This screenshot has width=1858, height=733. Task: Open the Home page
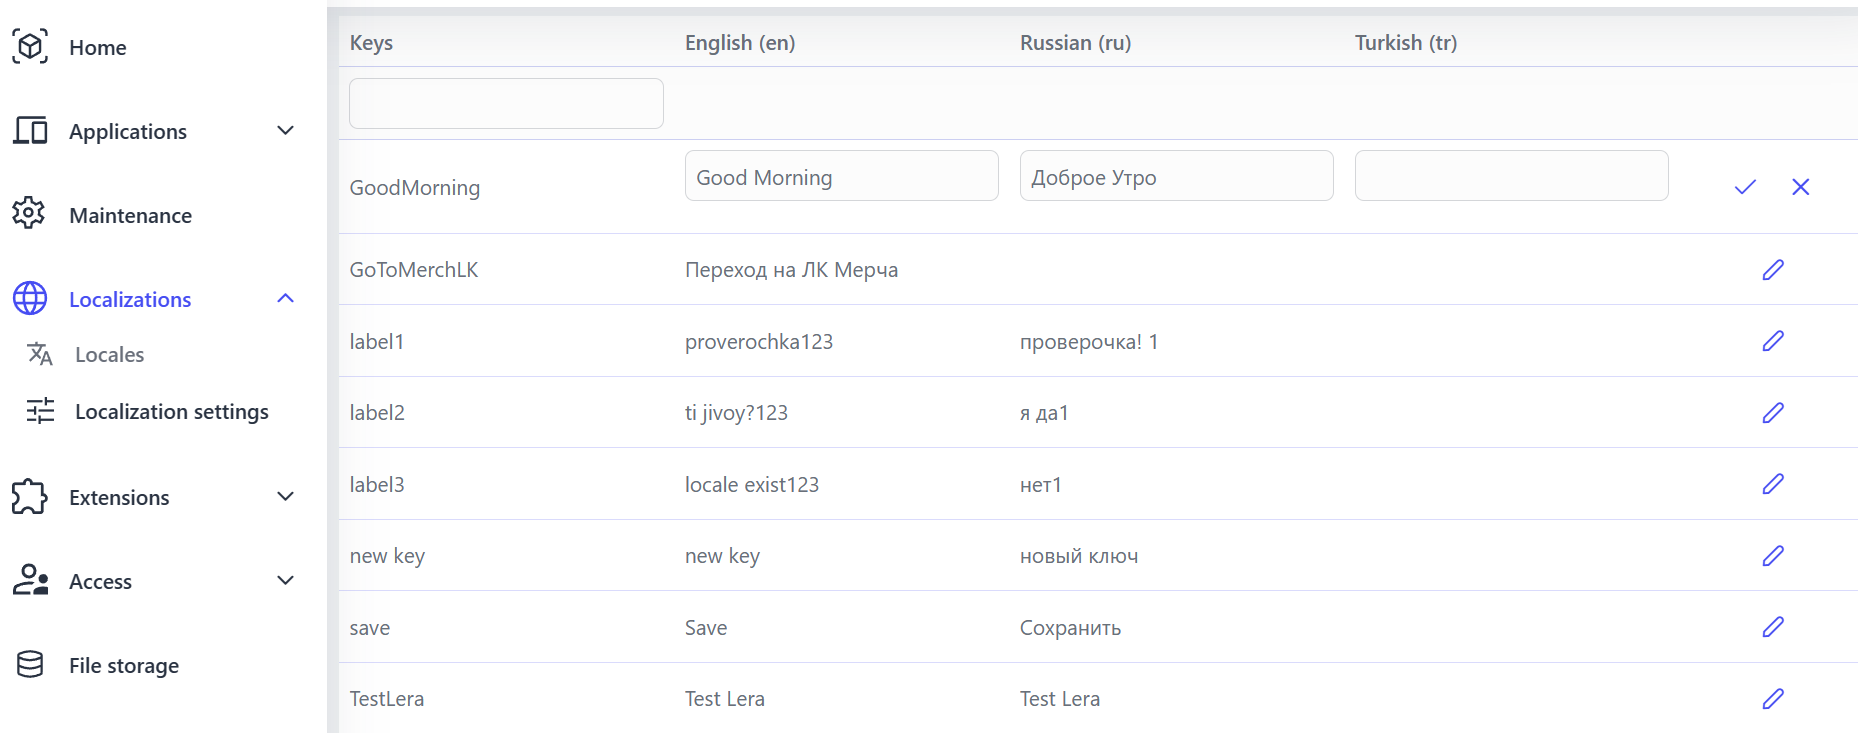(97, 48)
